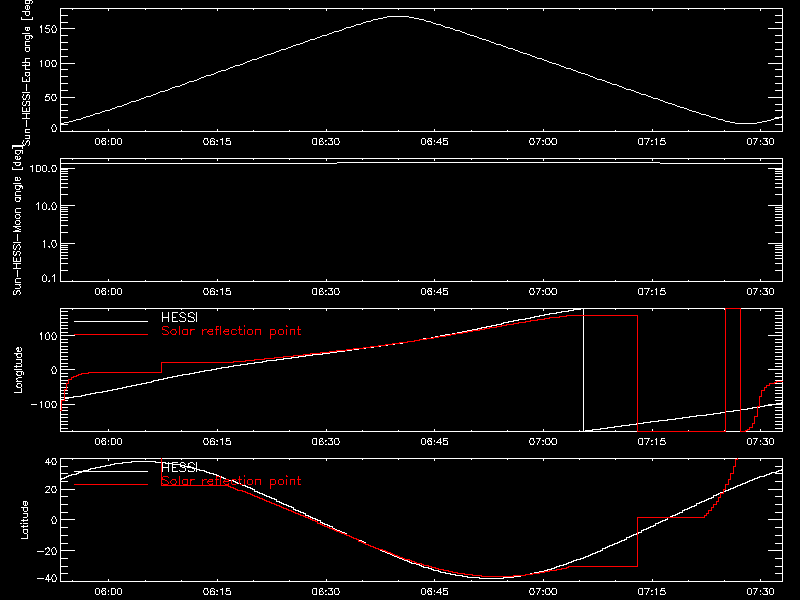Click red legend line sample in Latitude plot

(111, 484)
